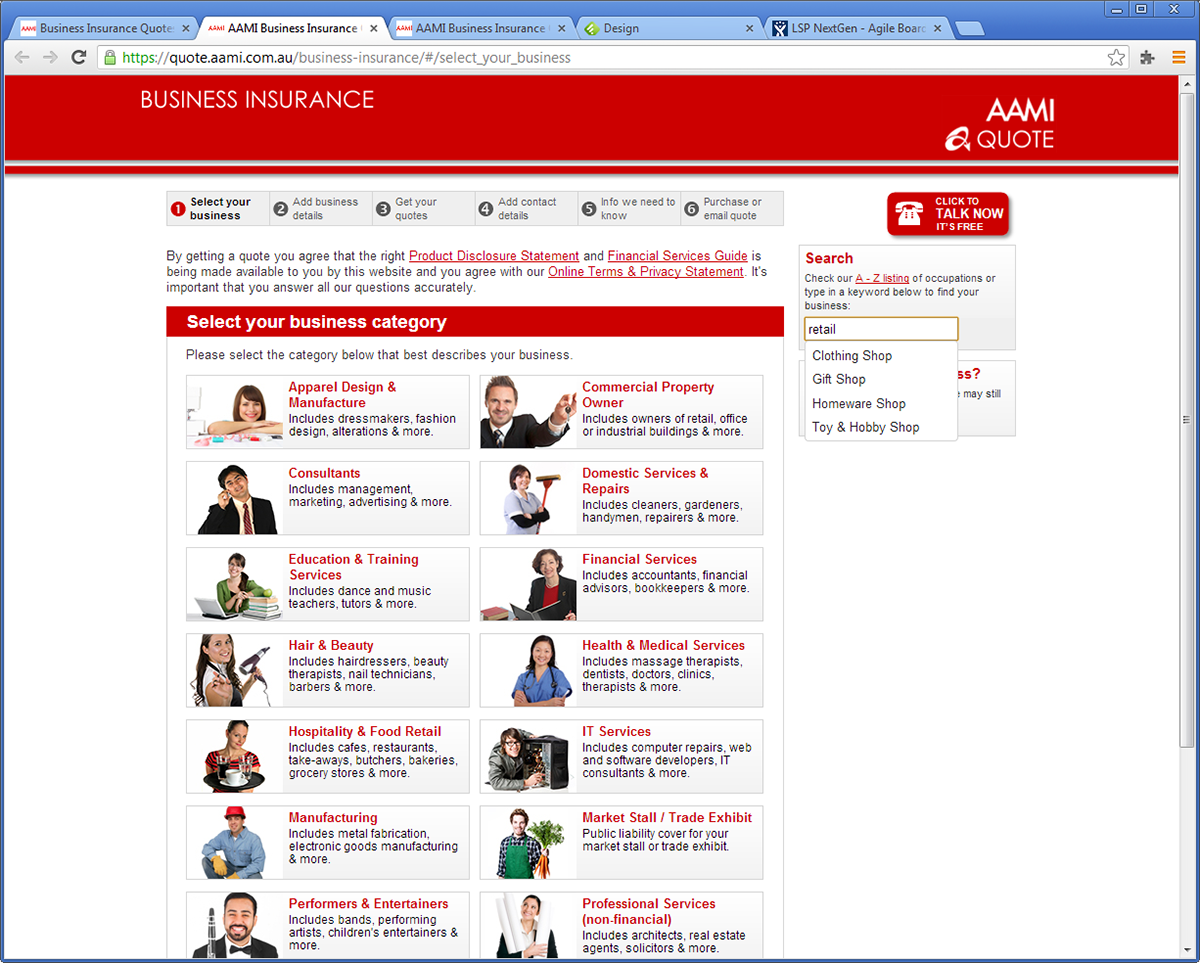Click the Hospitality waitress photo

[234, 756]
